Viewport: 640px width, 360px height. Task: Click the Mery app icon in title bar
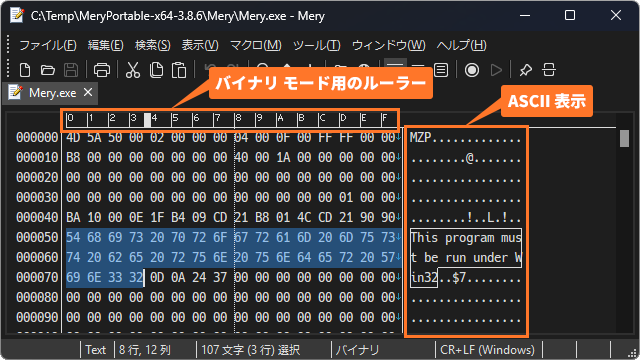(17, 16)
